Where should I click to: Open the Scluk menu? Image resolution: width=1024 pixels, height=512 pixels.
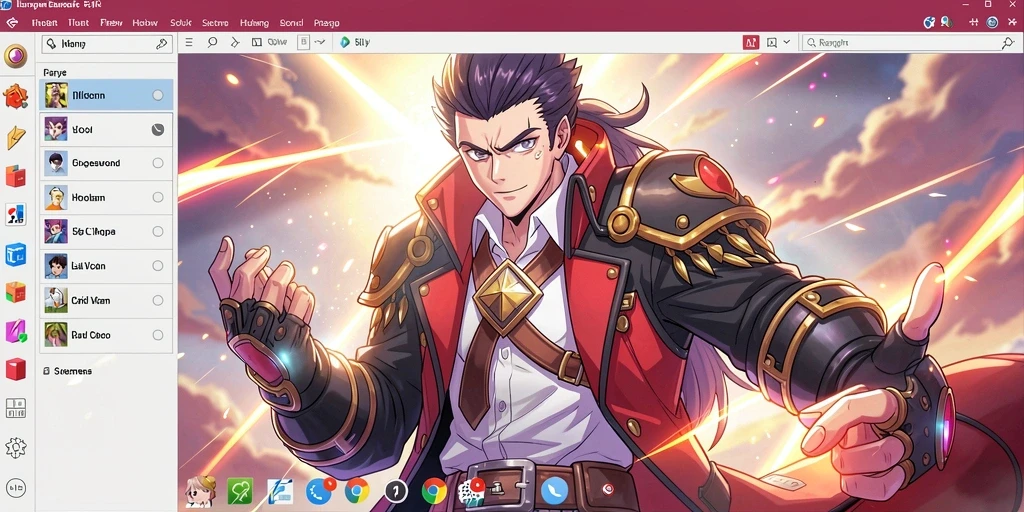[181, 23]
